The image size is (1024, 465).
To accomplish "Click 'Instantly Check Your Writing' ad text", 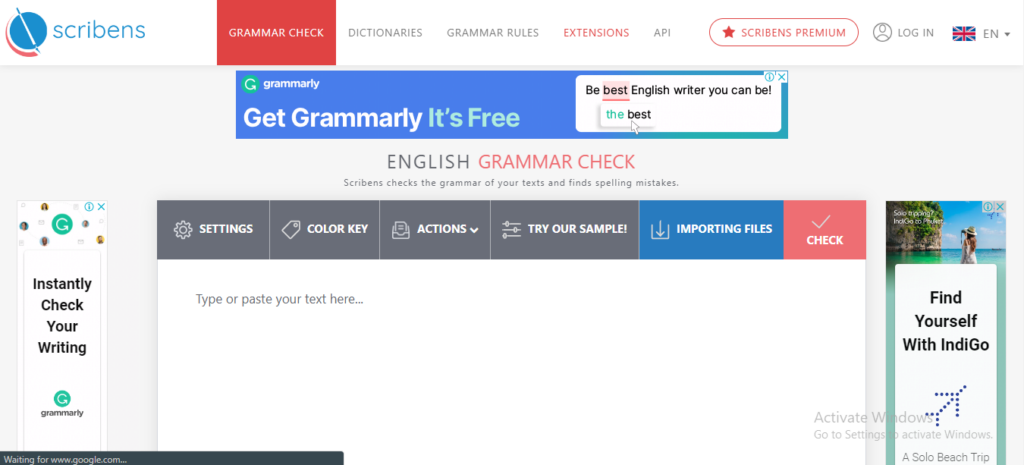I will pos(62,315).
